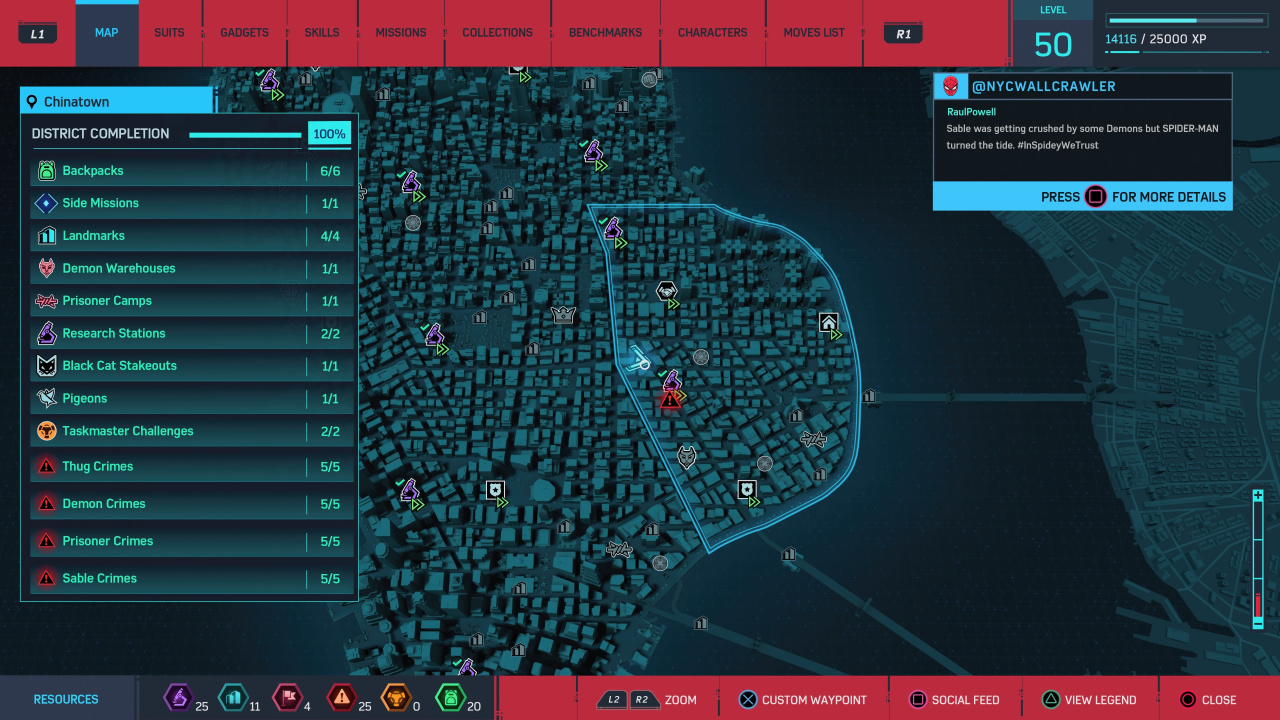Viewport: 1280px width, 720px height.
Task: Select the Backpacks 6/6 count
Action: coord(330,171)
